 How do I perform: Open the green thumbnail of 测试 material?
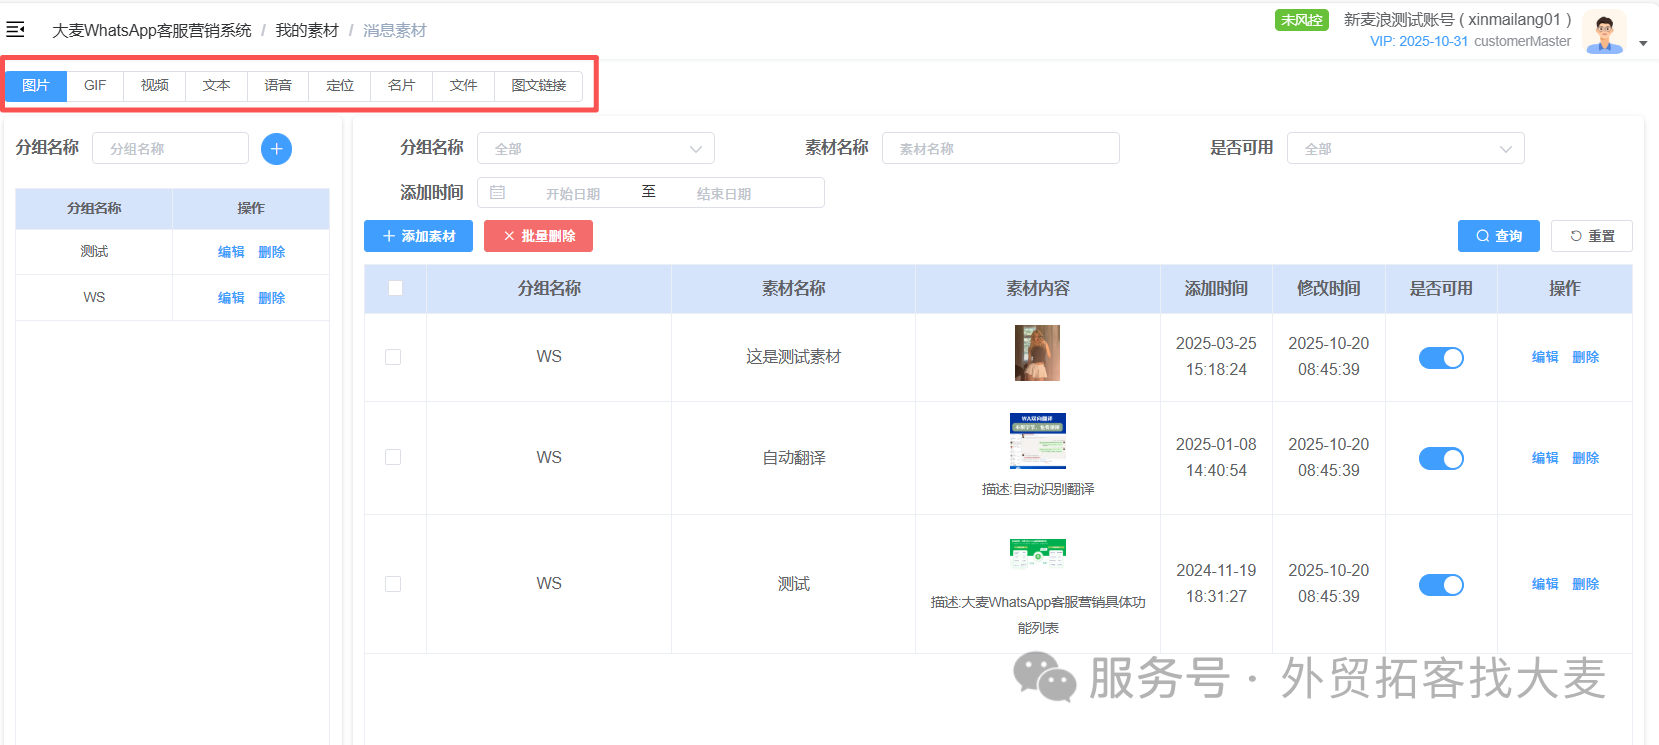[x=1038, y=554]
